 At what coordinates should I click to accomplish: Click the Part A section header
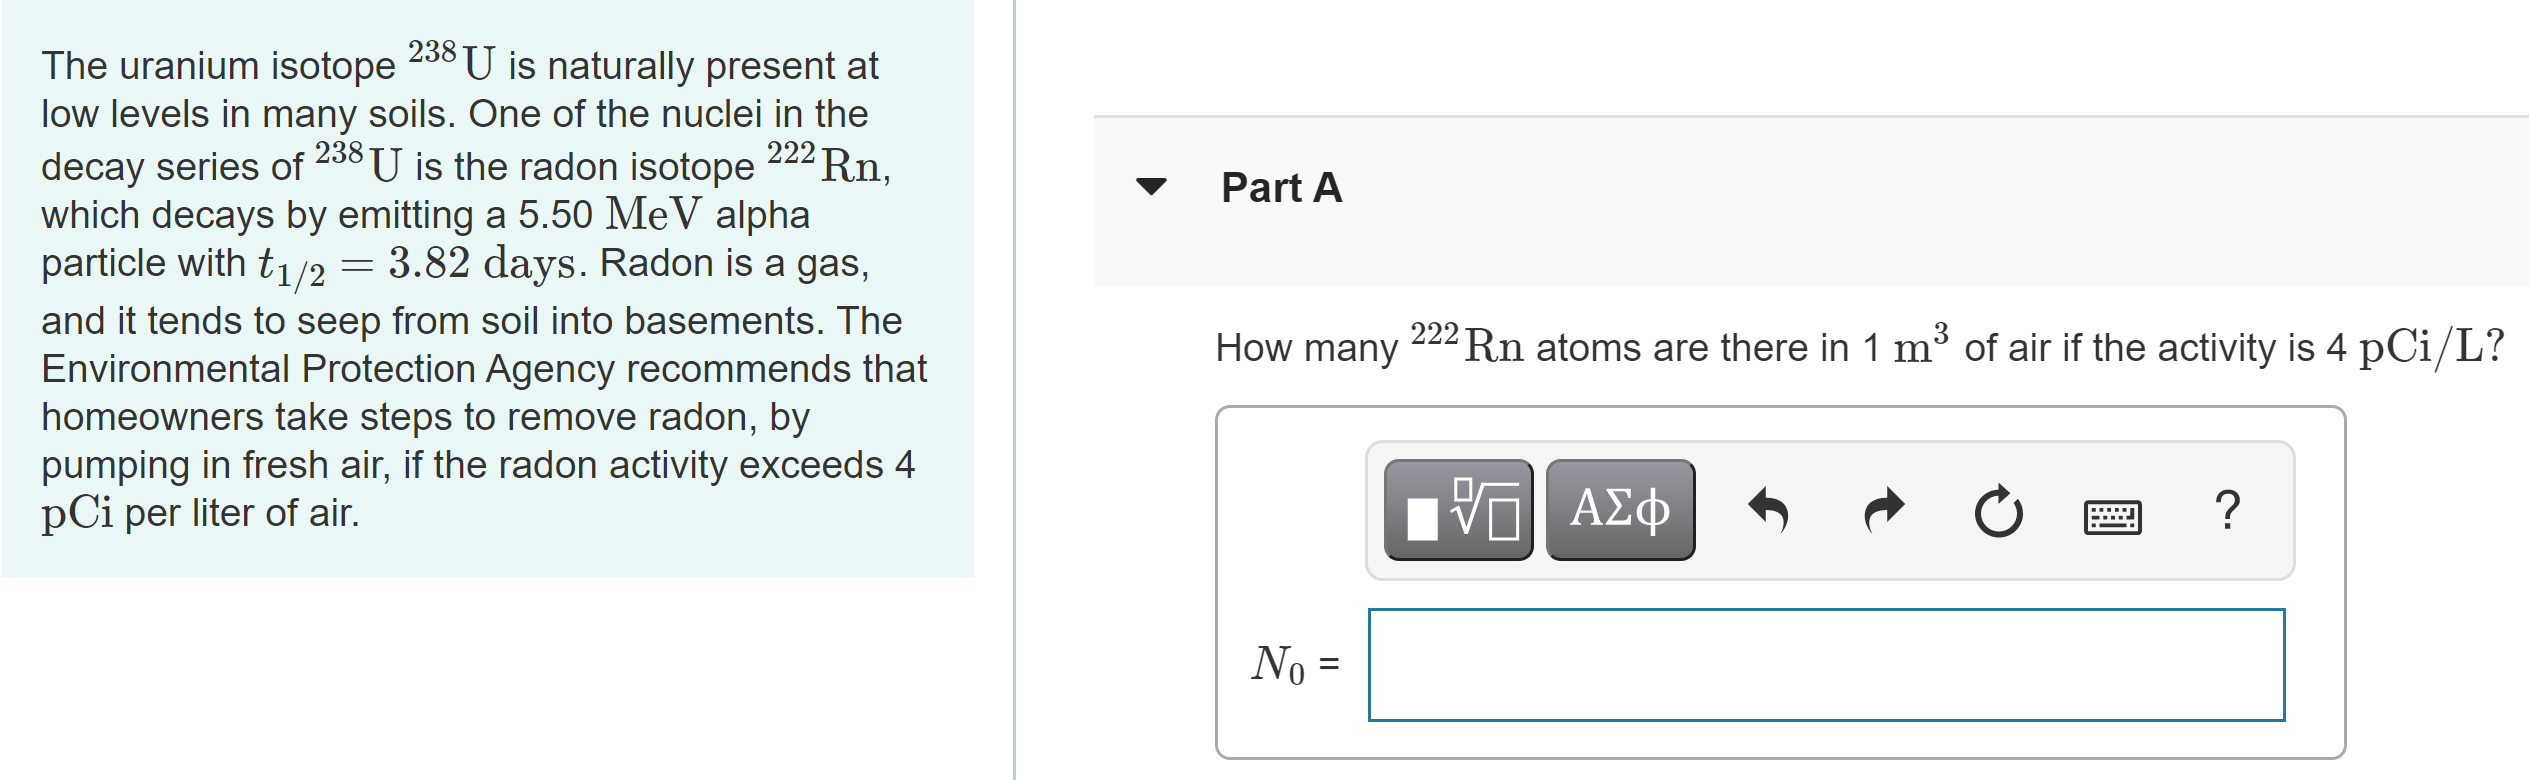click(x=1282, y=188)
